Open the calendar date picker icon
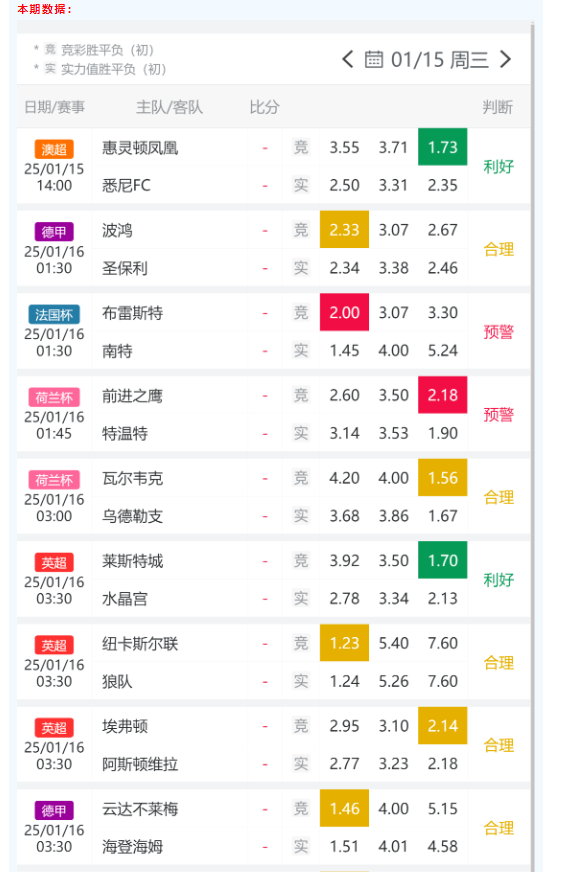 (374, 59)
